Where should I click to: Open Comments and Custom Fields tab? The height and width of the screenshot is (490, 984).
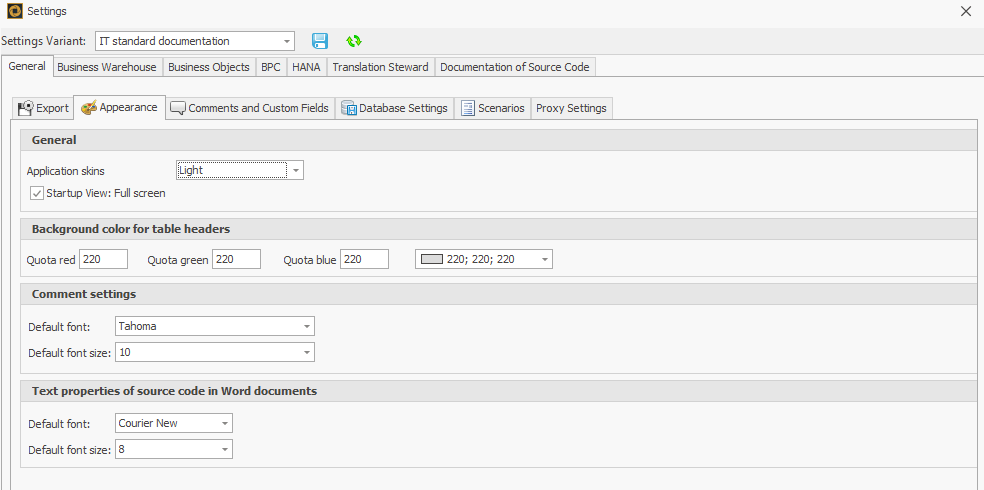coord(249,108)
